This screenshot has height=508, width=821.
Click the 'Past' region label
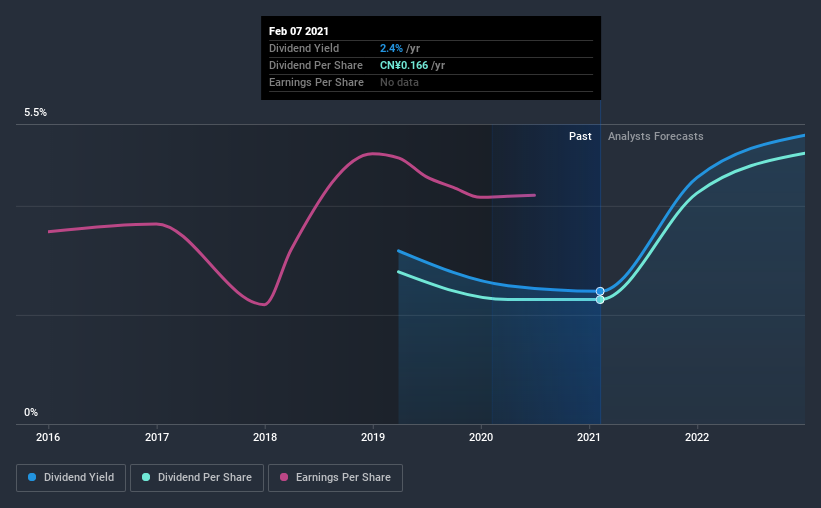click(580, 136)
